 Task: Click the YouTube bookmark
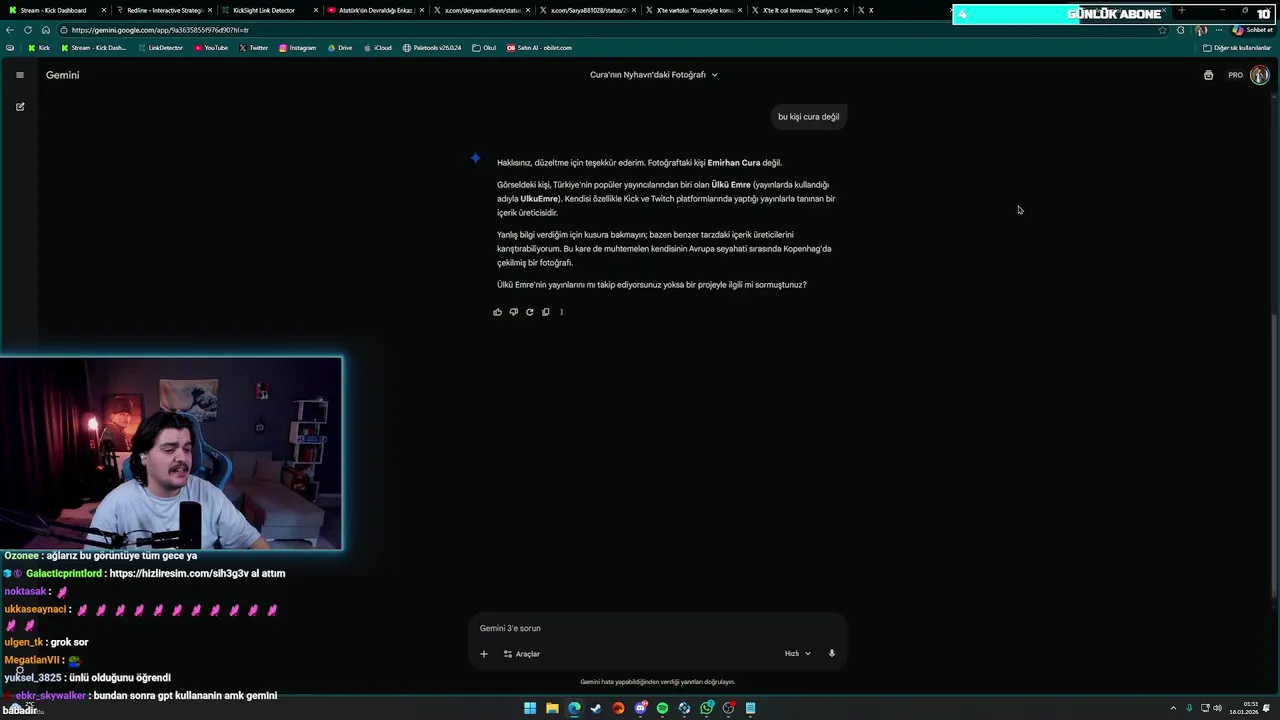coord(211,48)
